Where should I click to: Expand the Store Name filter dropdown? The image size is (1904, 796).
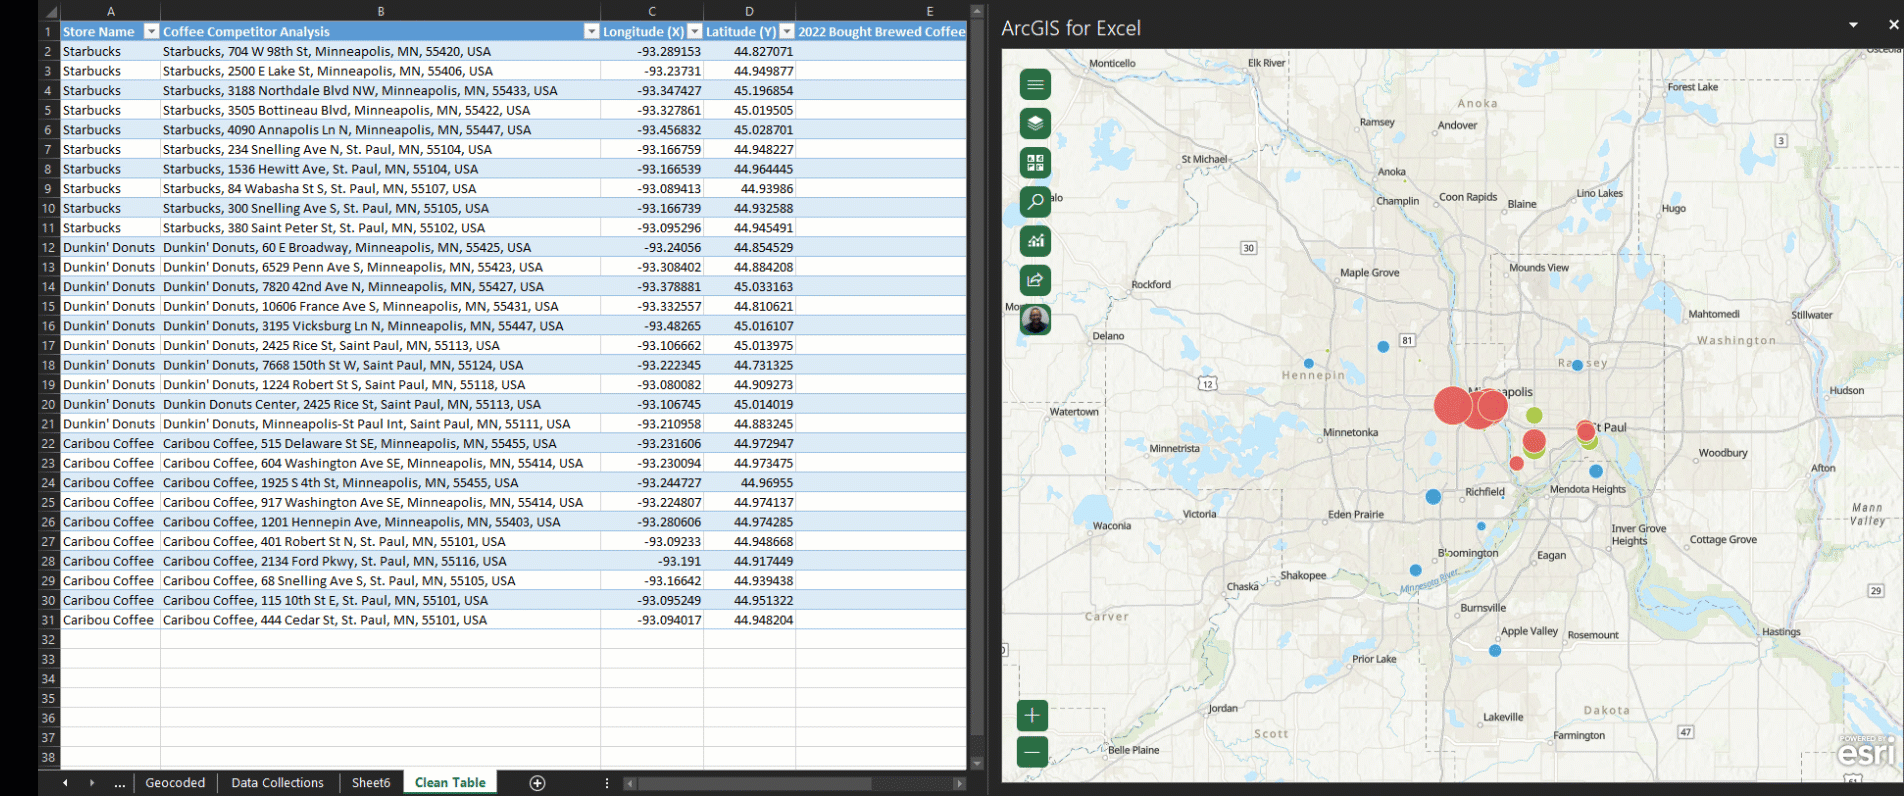[x=152, y=32]
